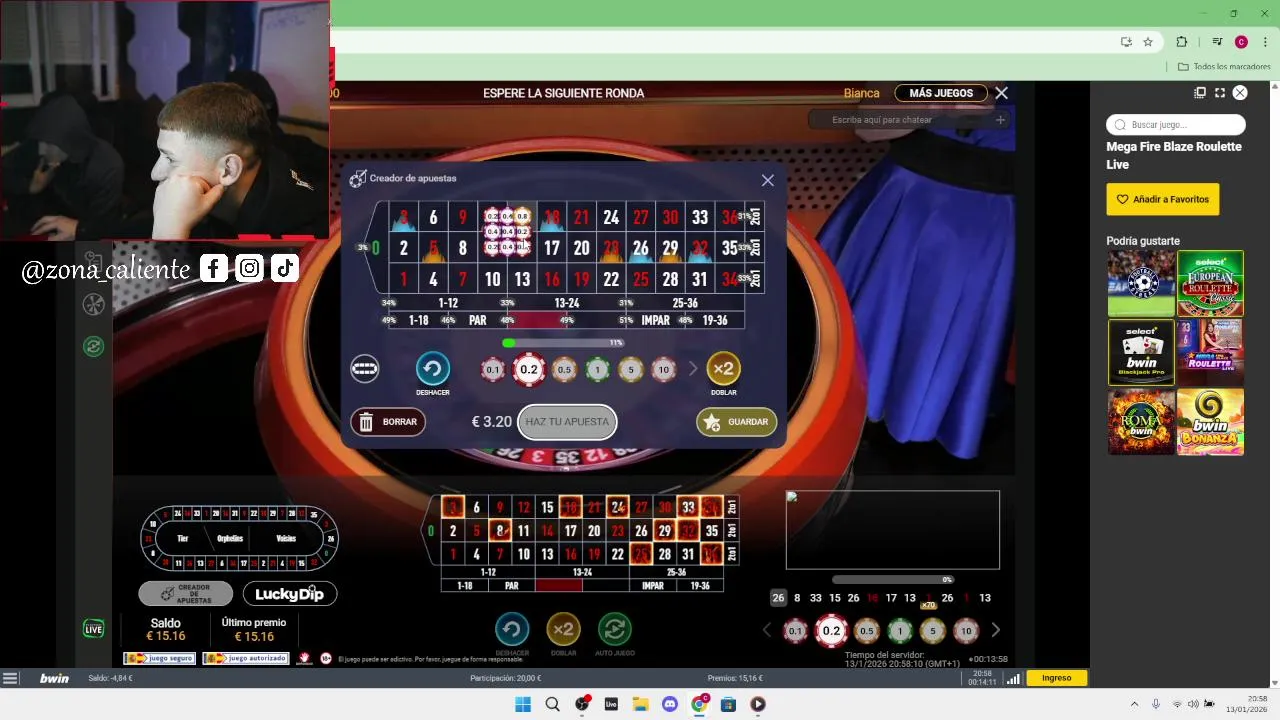
Task: Close the Creador de apuestas dialog
Action: point(767,180)
